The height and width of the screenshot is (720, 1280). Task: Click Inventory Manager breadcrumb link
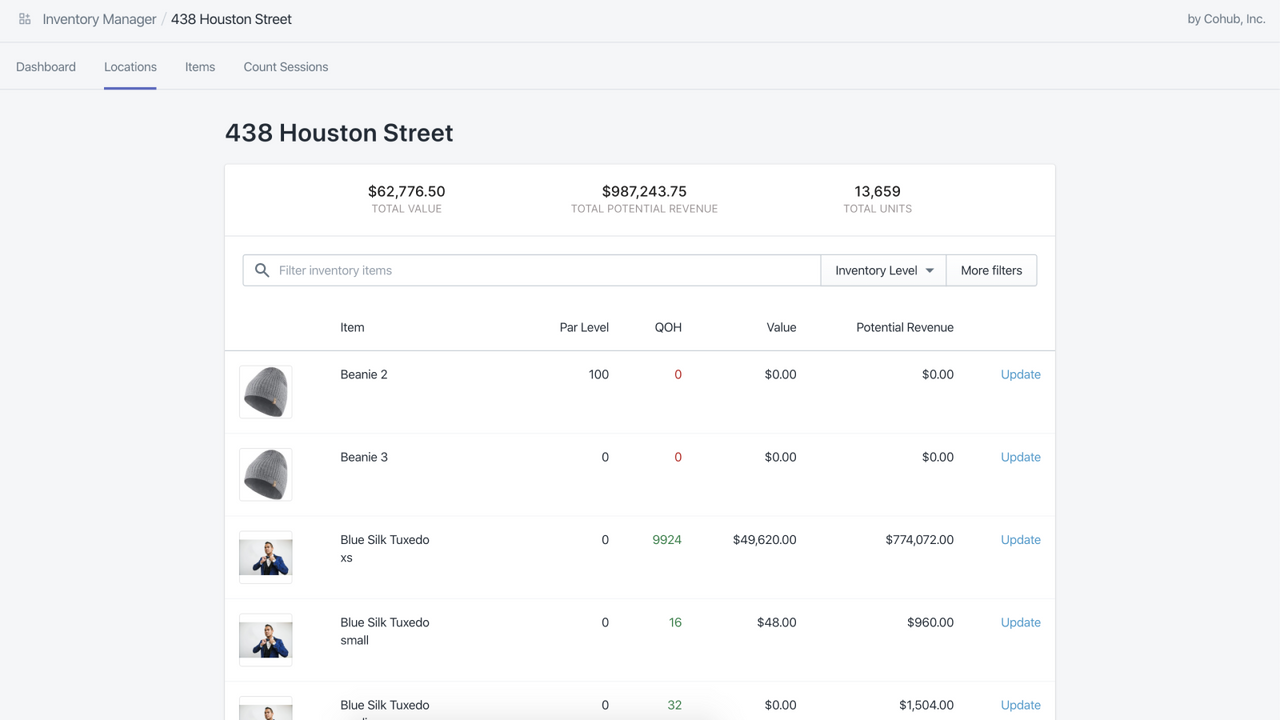click(99, 19)
